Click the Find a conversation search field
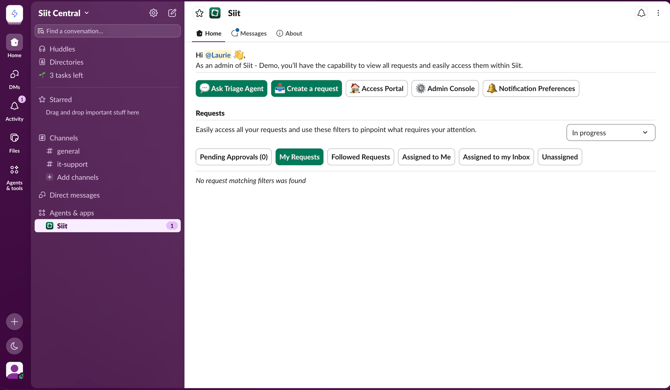The width and height of the screenshot is (670, 390). click(108, 31)
